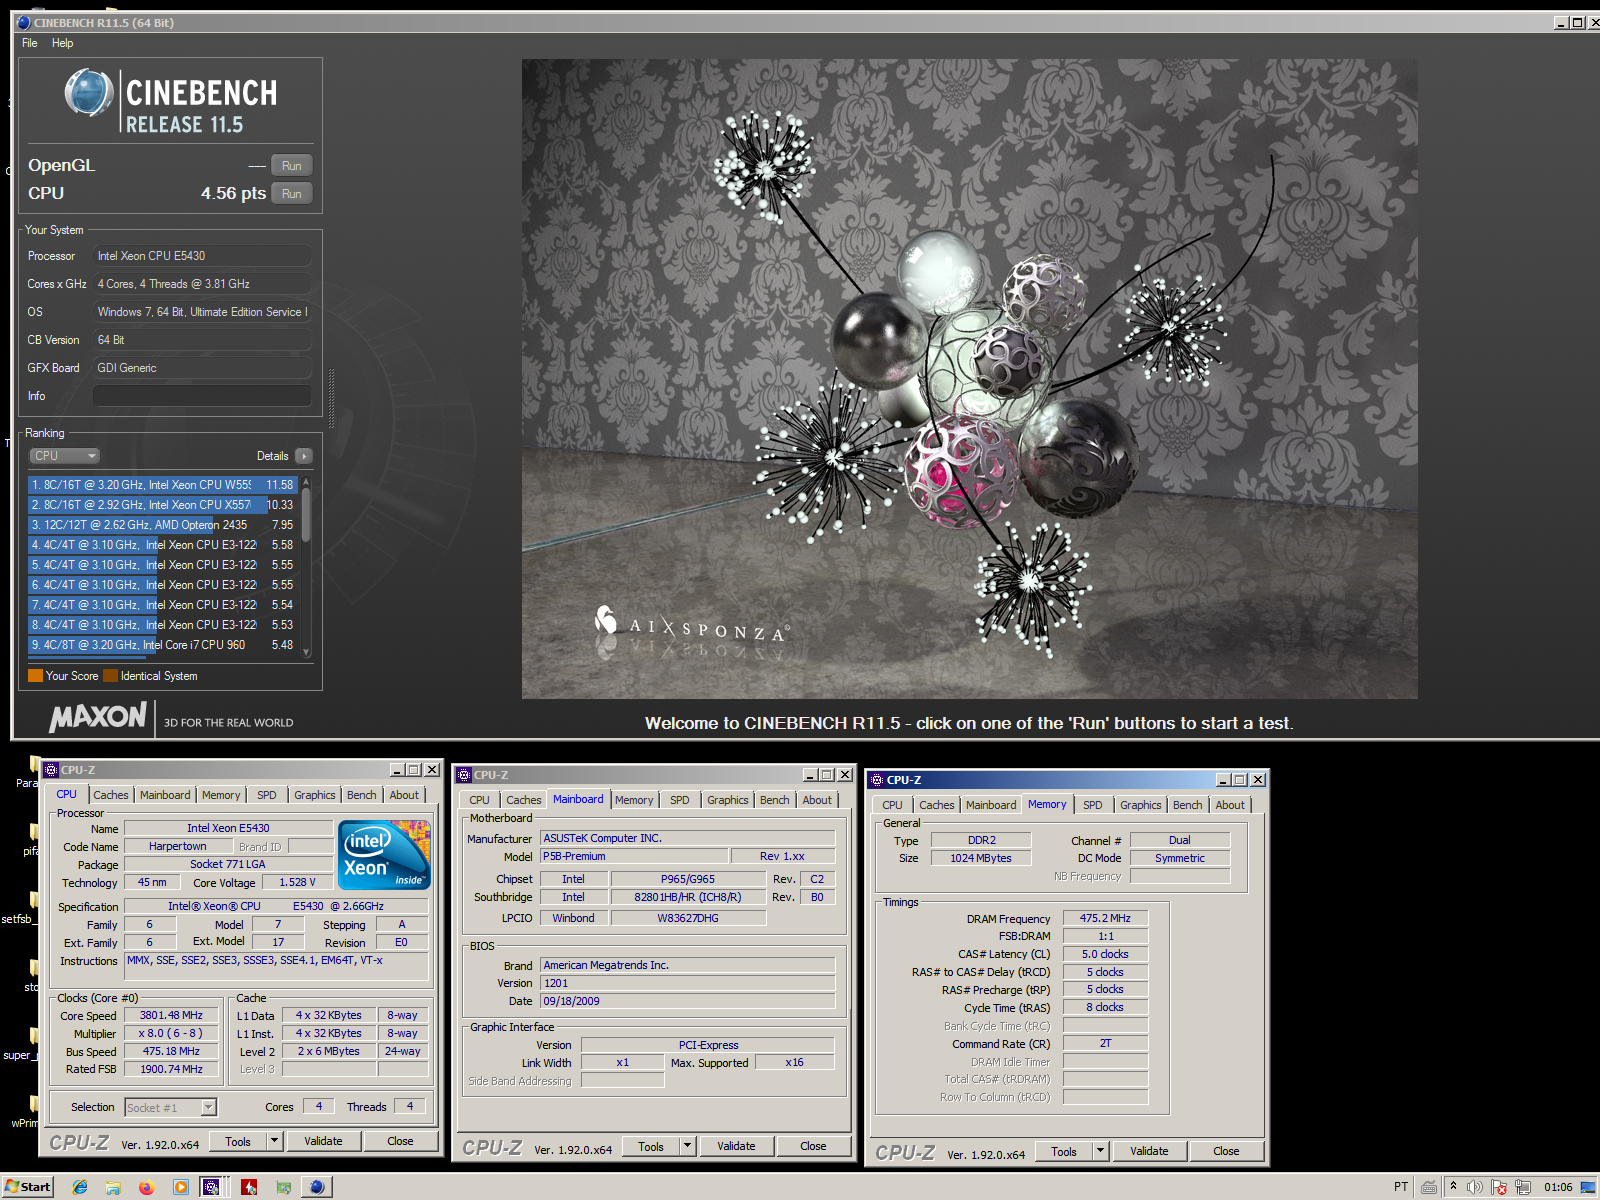This screenshot has height=1200, width=1600.
Task: Open the network tray icon
Action: (x=1522, y=1187)
